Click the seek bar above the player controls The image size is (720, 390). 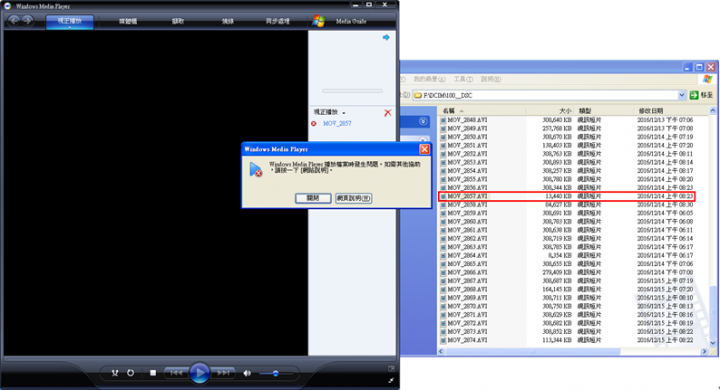tap(200, 358)
